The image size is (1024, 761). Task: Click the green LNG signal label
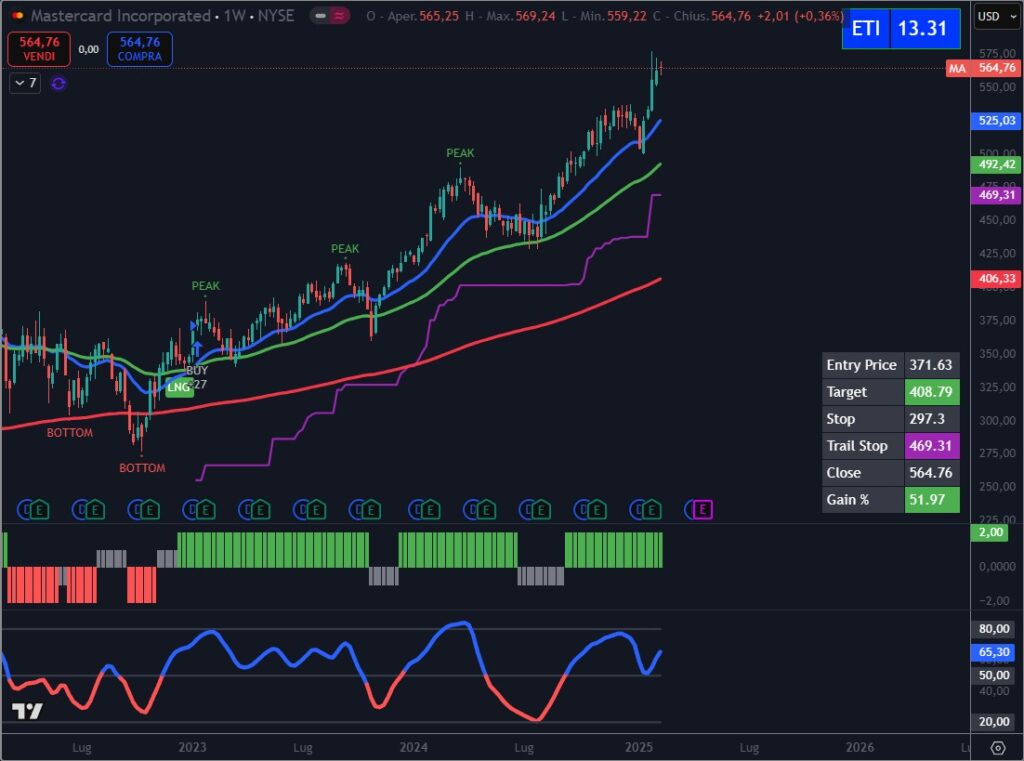pyautogui.click(x=179, y=387)
